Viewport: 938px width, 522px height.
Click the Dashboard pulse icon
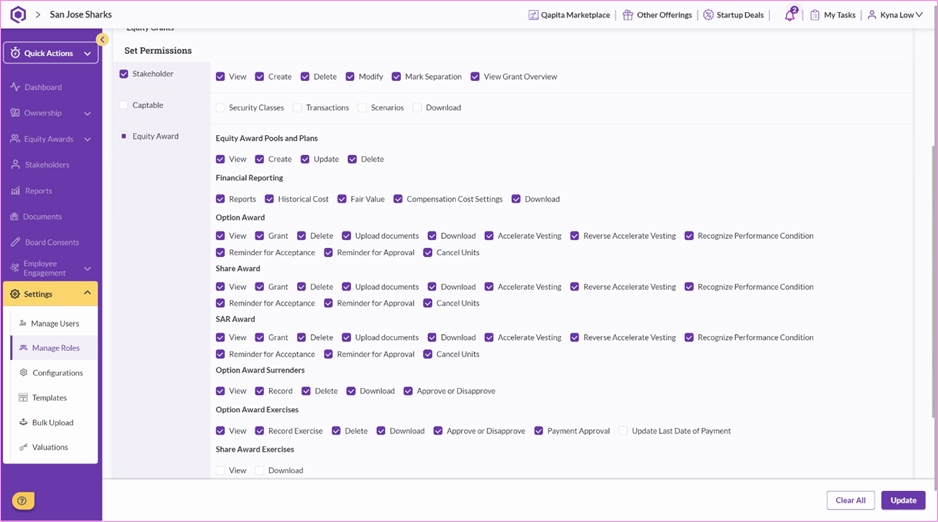(15, 87)
